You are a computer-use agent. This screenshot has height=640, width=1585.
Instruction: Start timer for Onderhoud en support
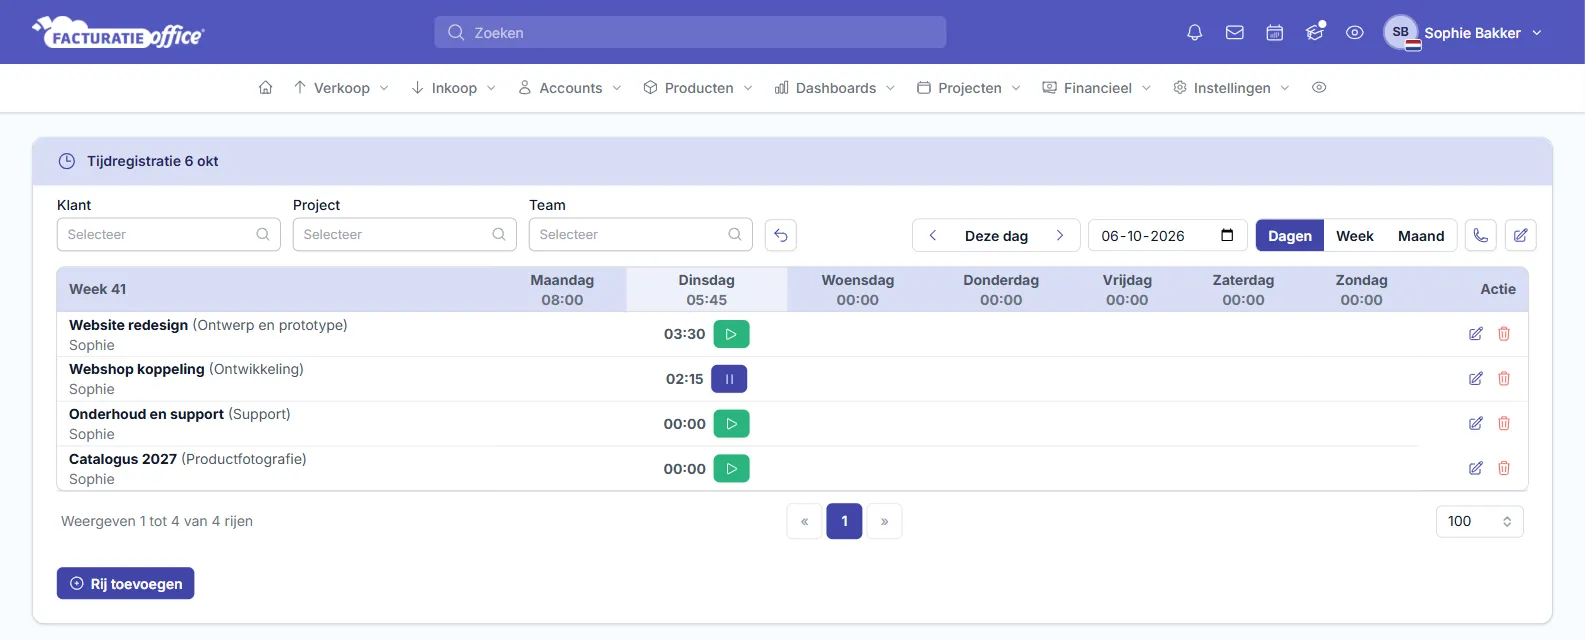[x=731, y=424]
